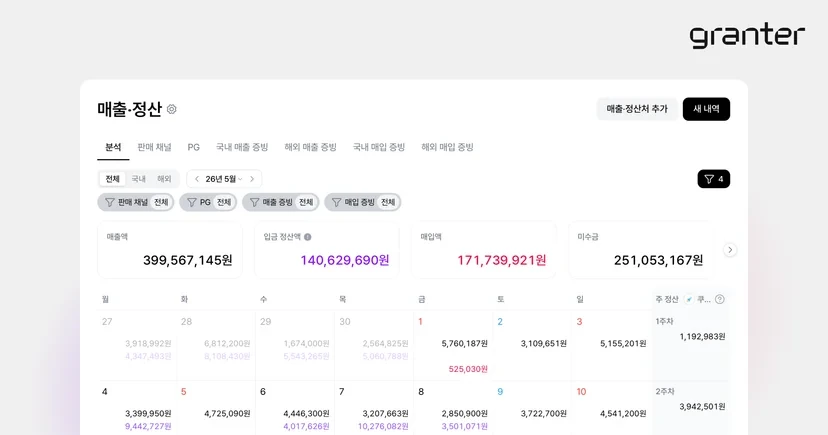Select calendar day 6
Image resolution: width=828 pixels, height=435 pixels.
tap(262, 392)
